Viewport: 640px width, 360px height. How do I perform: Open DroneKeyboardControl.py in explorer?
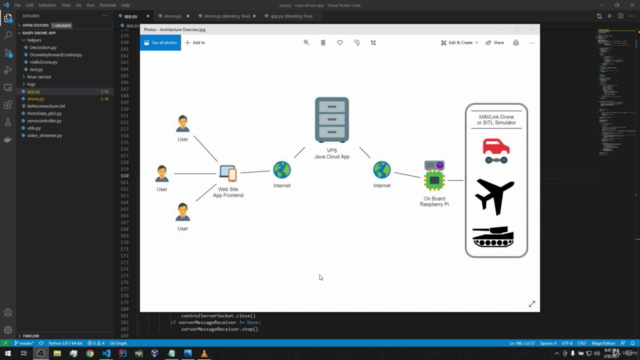[x=56, y=55]
